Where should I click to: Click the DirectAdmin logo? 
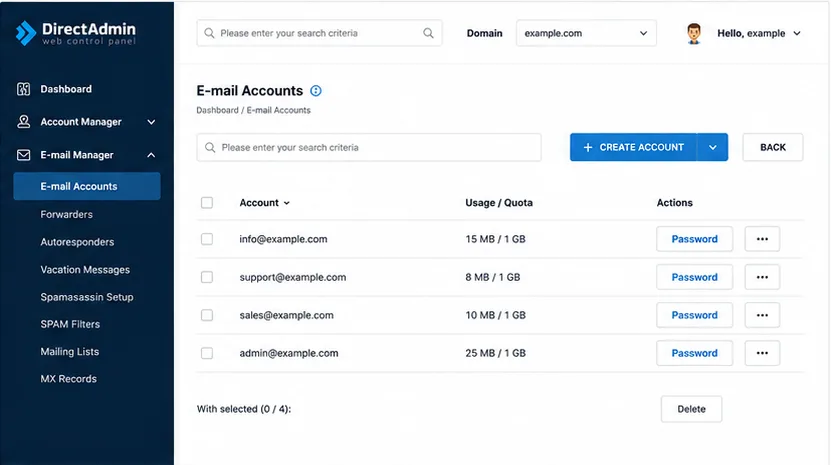coord(75,33)
